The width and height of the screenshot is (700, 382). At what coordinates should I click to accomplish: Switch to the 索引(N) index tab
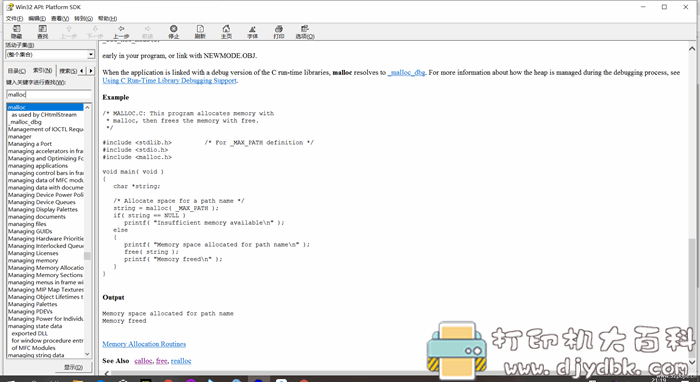pyautogui.click(x=42, y=71)
